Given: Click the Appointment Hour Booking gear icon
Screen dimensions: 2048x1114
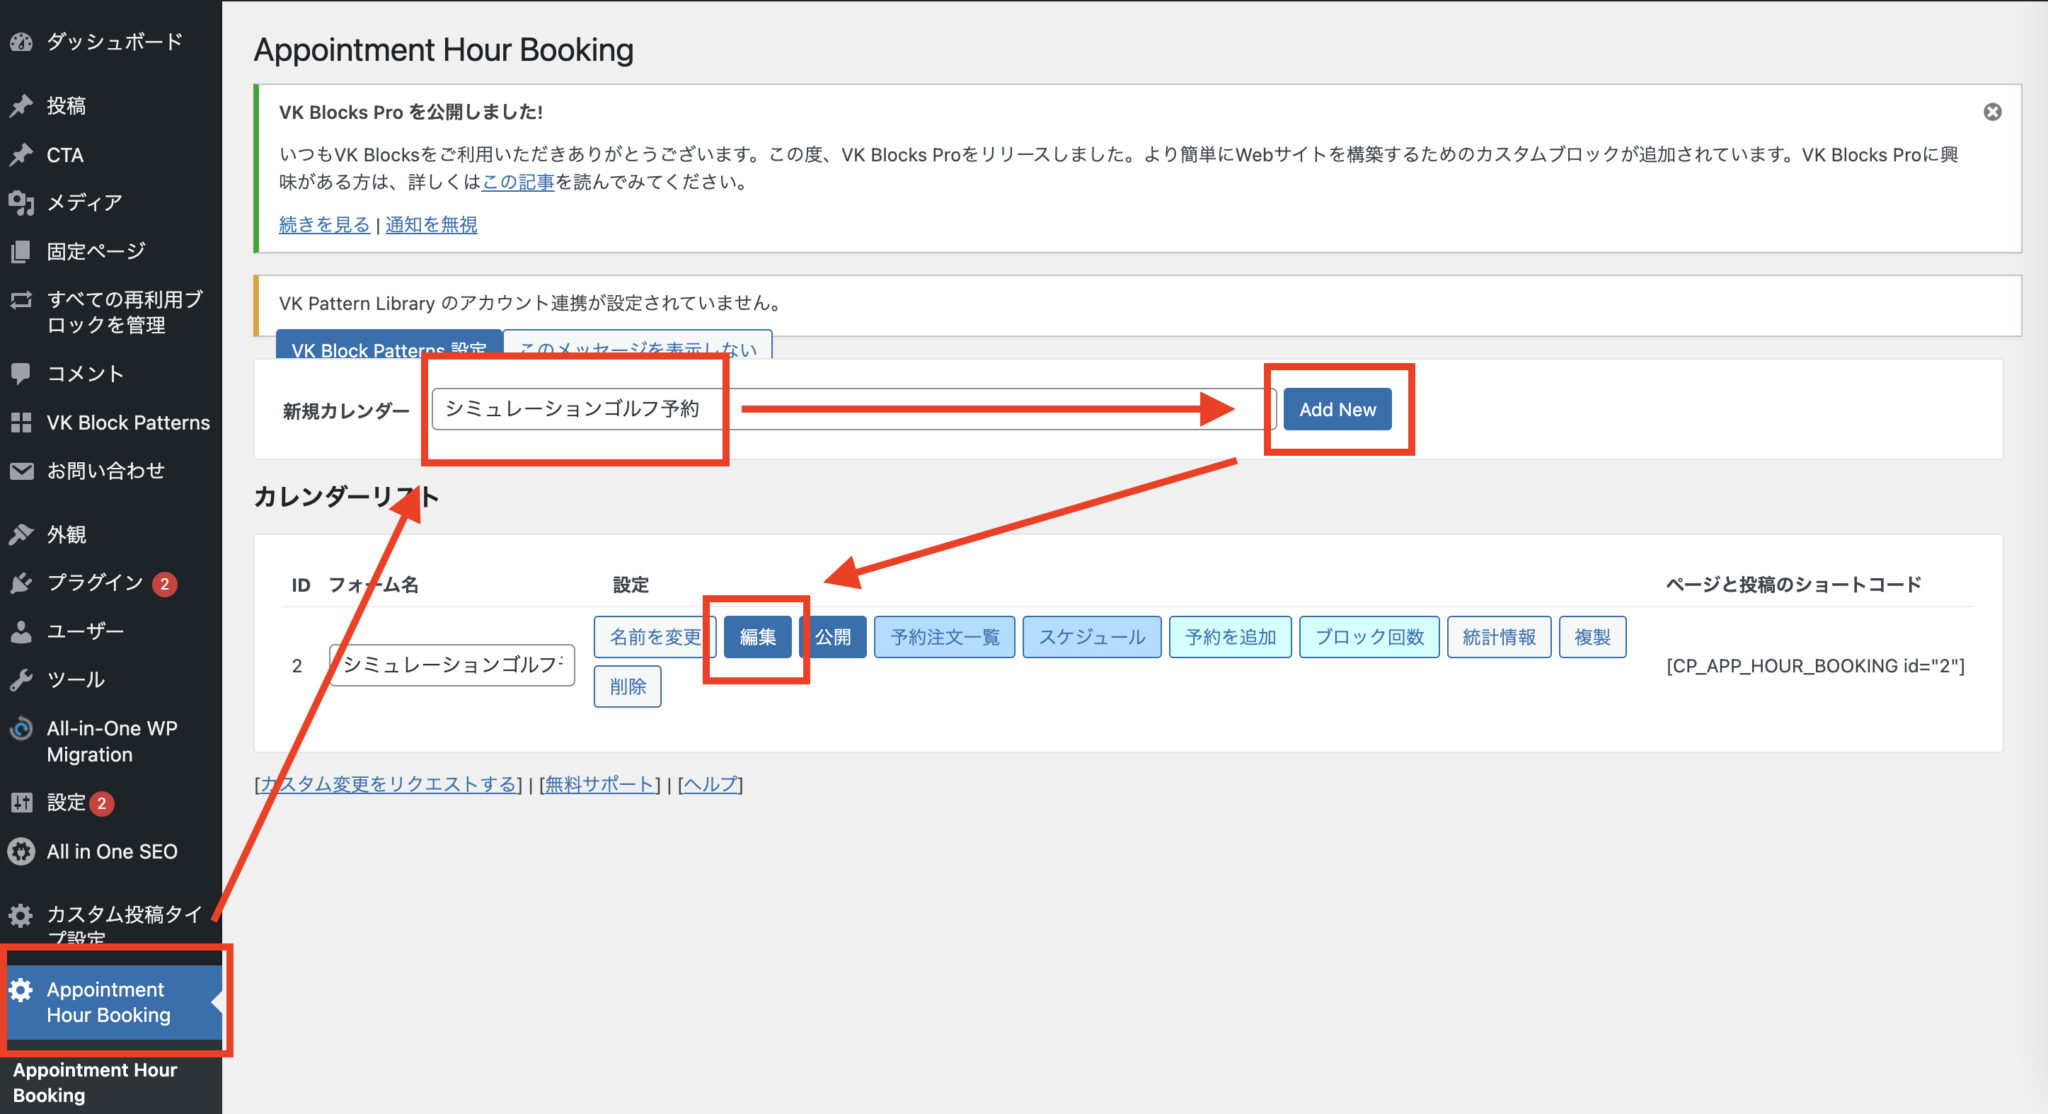Looking at the screenshot, I should [x=22, y=989].
